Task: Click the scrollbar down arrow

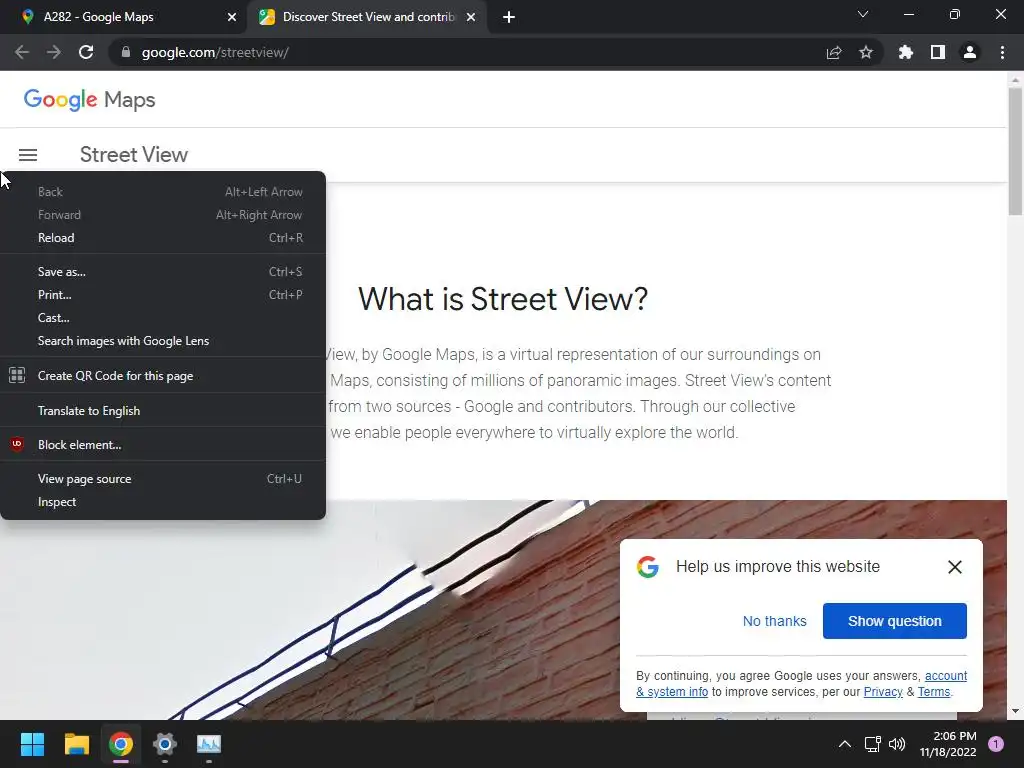Action: tap(1015, 711)
